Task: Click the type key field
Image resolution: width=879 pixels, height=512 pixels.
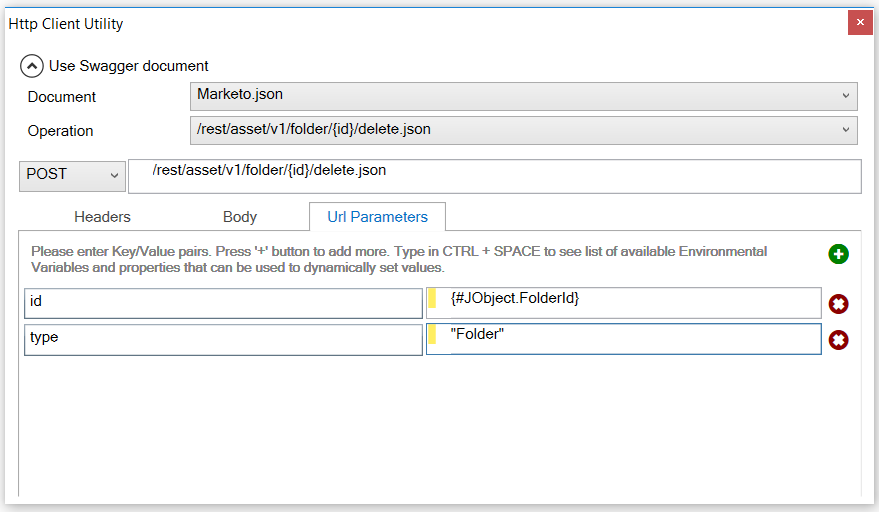Action: [x=223, y=339]
